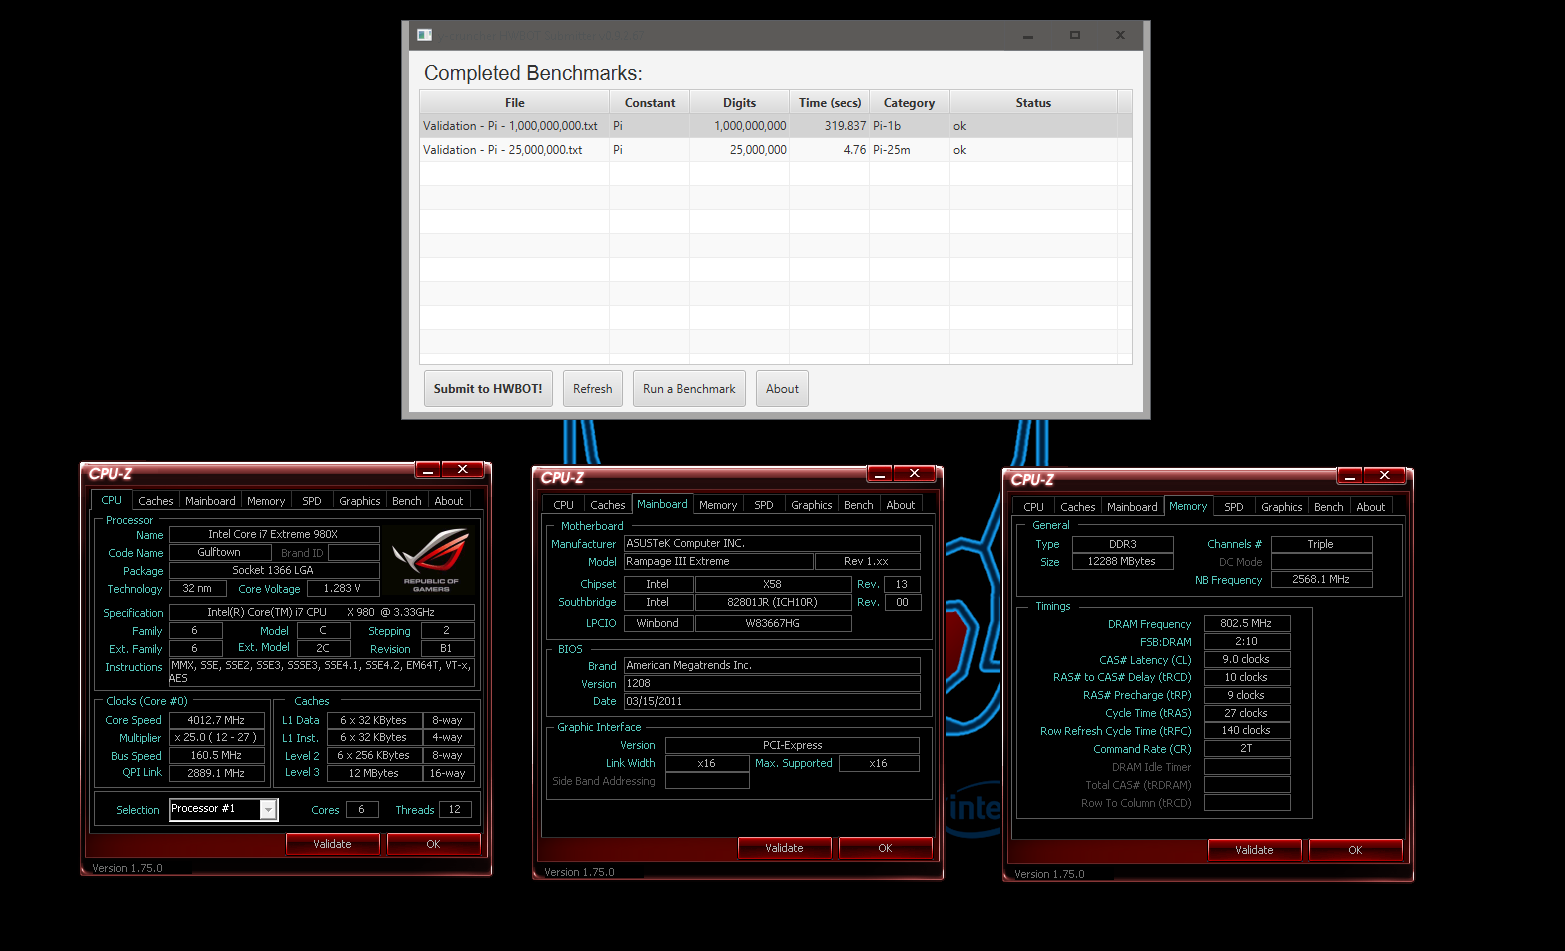
Task: Open Mainboard tab in left CPU-Z window
Action: 210,501
